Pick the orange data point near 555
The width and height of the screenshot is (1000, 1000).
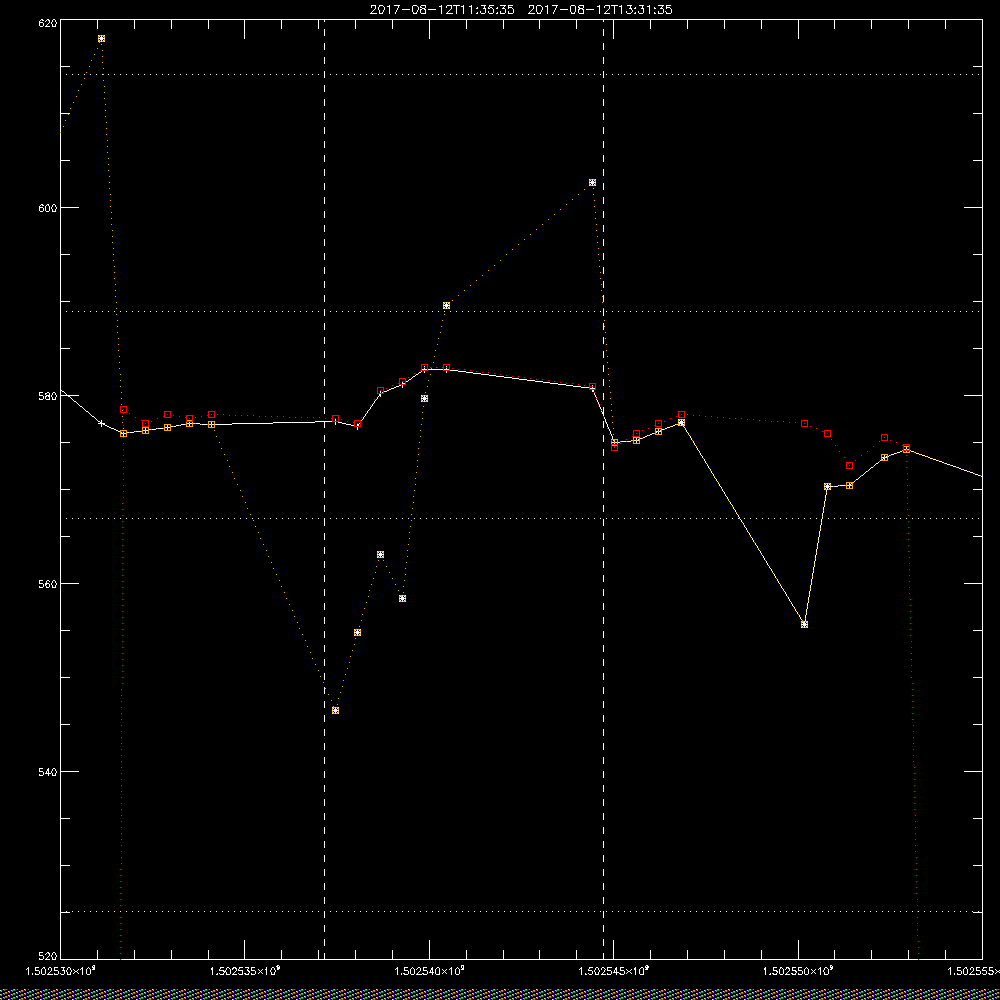tap(358, 633)
